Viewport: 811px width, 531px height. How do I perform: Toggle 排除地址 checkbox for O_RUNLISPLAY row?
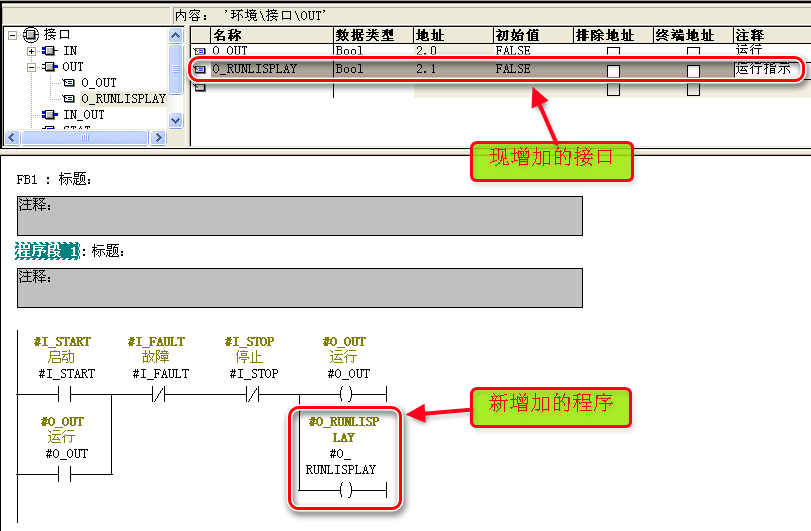click(613, 71)
